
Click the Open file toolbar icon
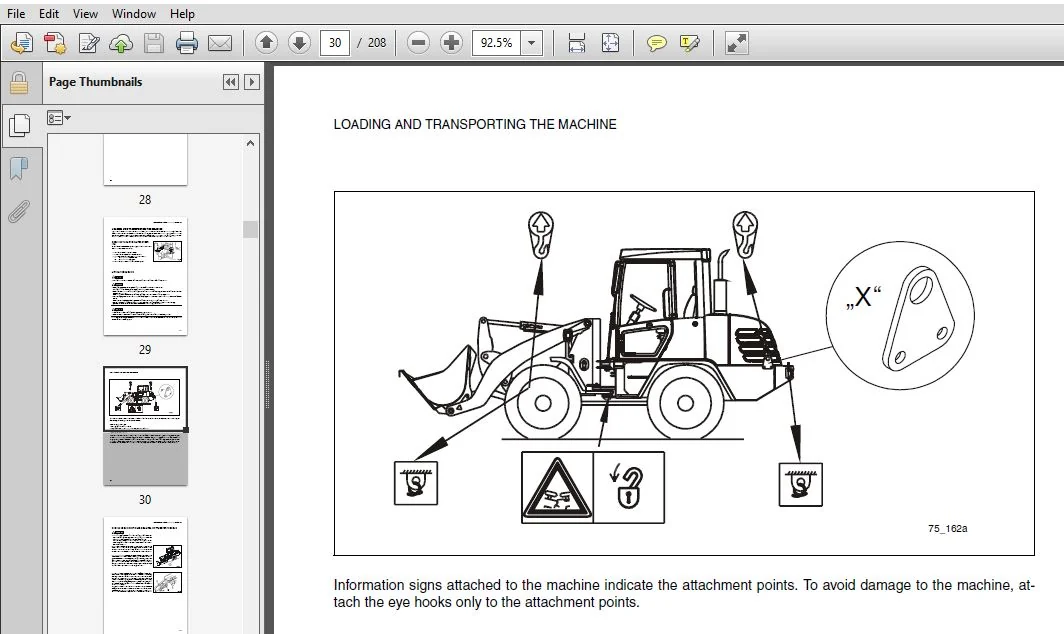click(x=22, y=43)
